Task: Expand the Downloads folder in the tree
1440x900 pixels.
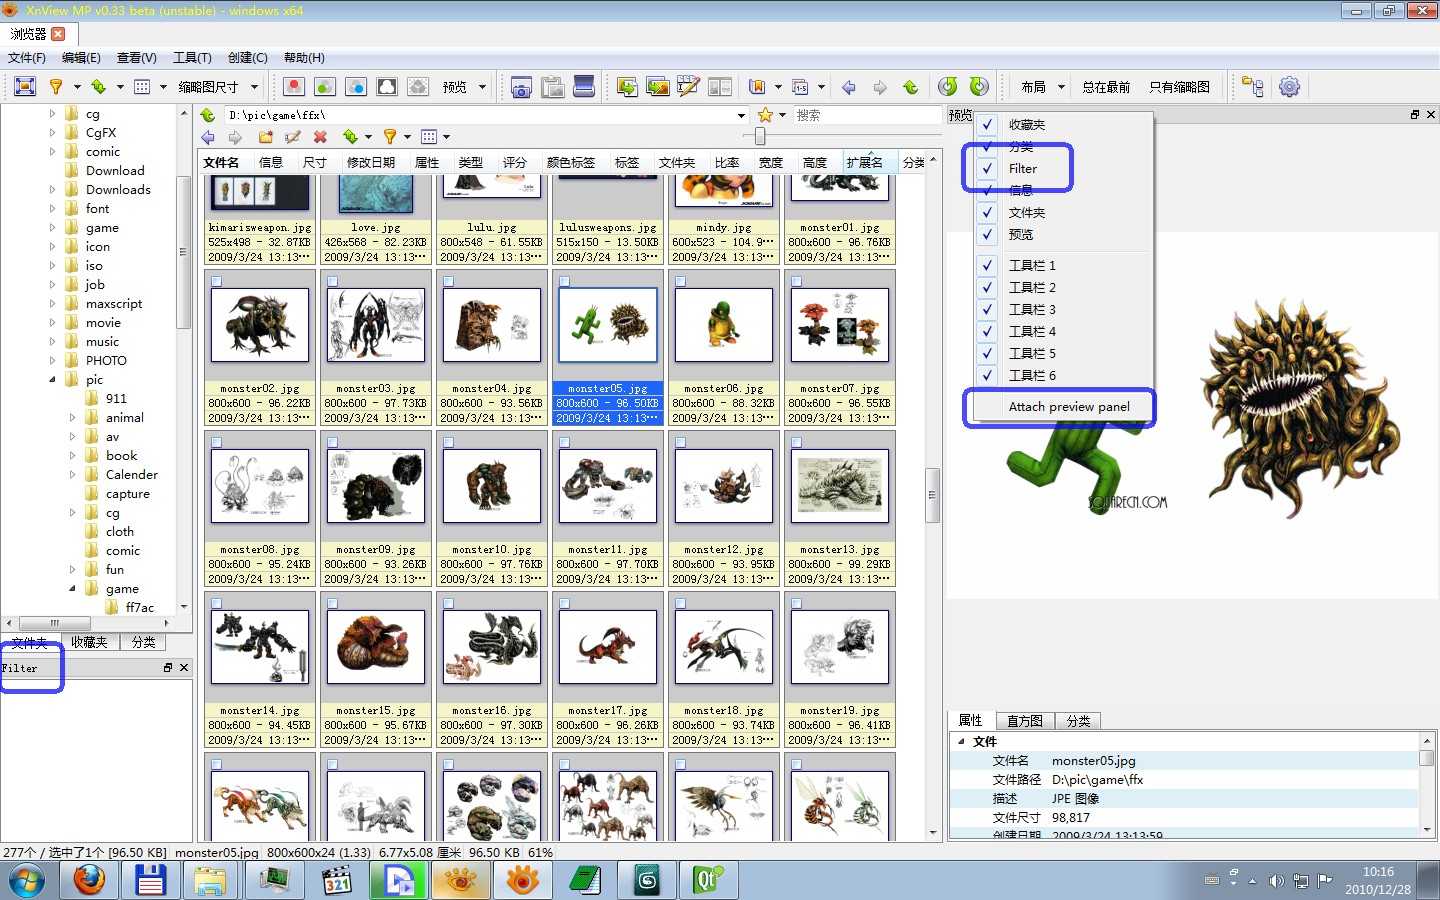Action: (x=53, y=190)
